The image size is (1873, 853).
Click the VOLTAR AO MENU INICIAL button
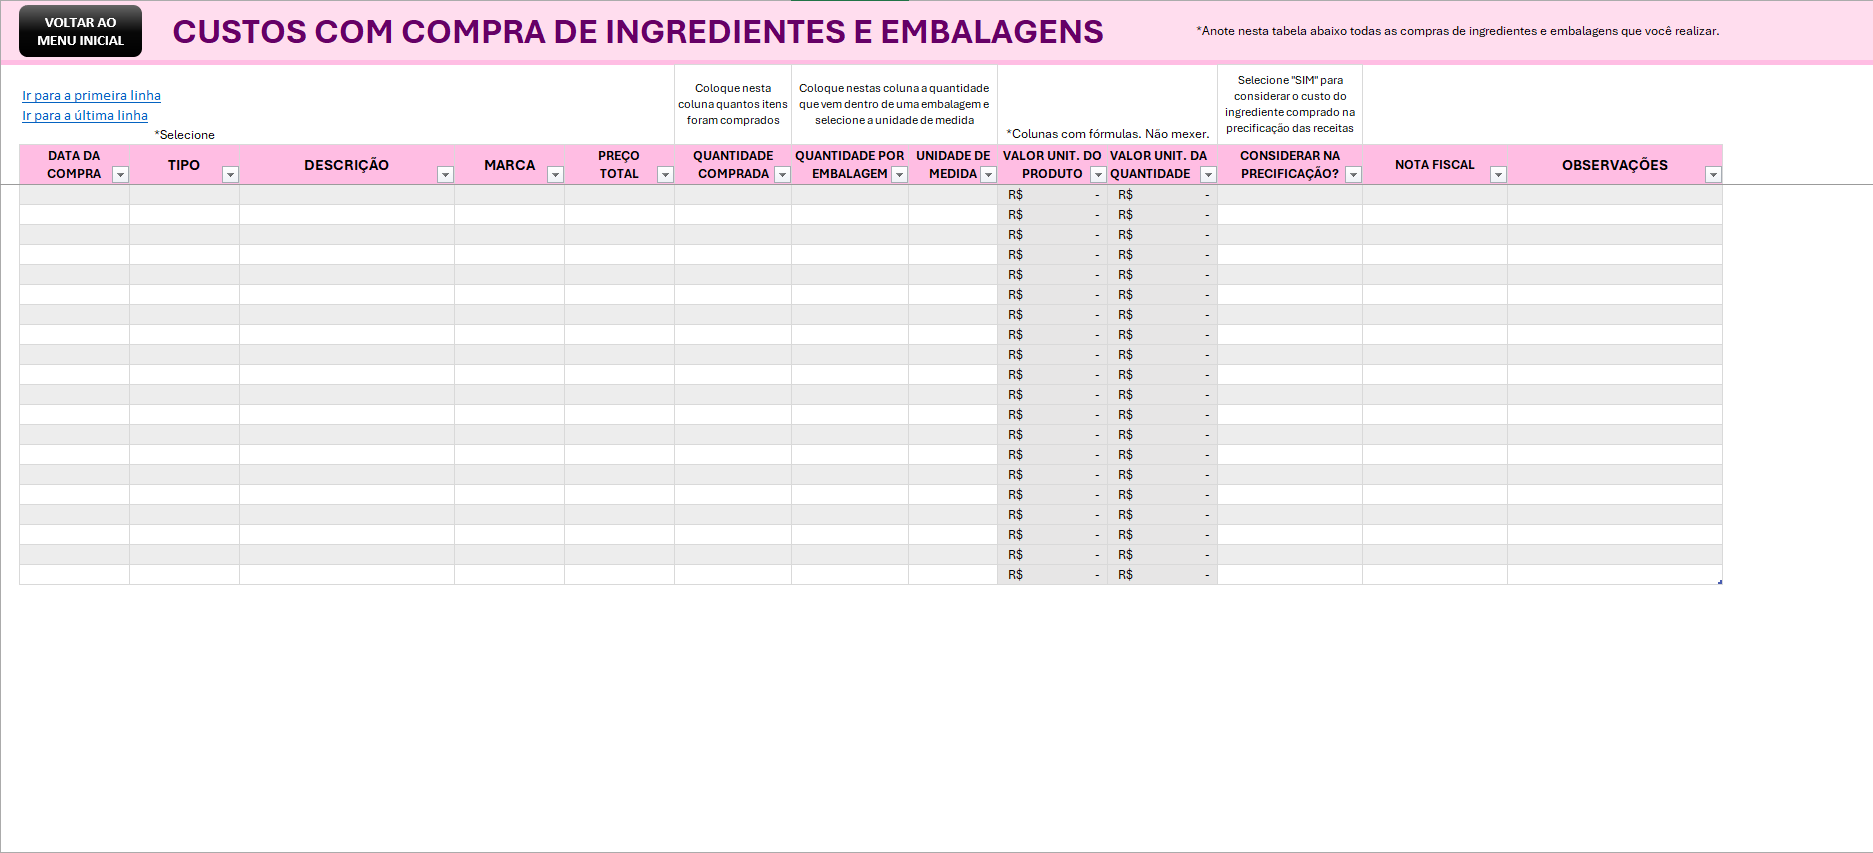pyautogui.click(x=80, y=31)
